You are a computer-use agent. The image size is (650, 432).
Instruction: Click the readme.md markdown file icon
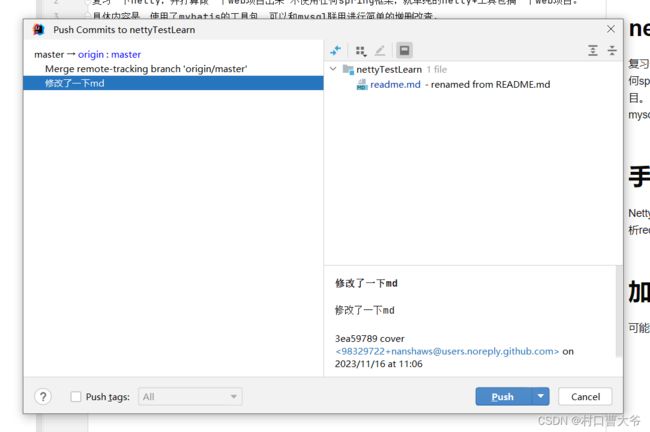pos(362,85)
